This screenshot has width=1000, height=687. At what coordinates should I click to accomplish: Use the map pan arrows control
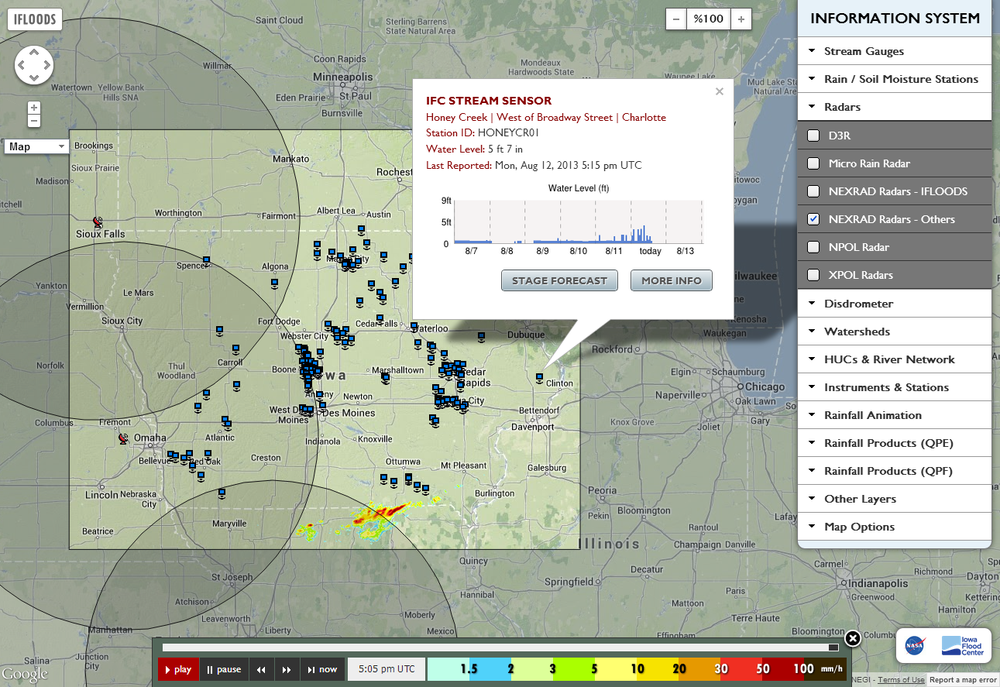[33, 65]
